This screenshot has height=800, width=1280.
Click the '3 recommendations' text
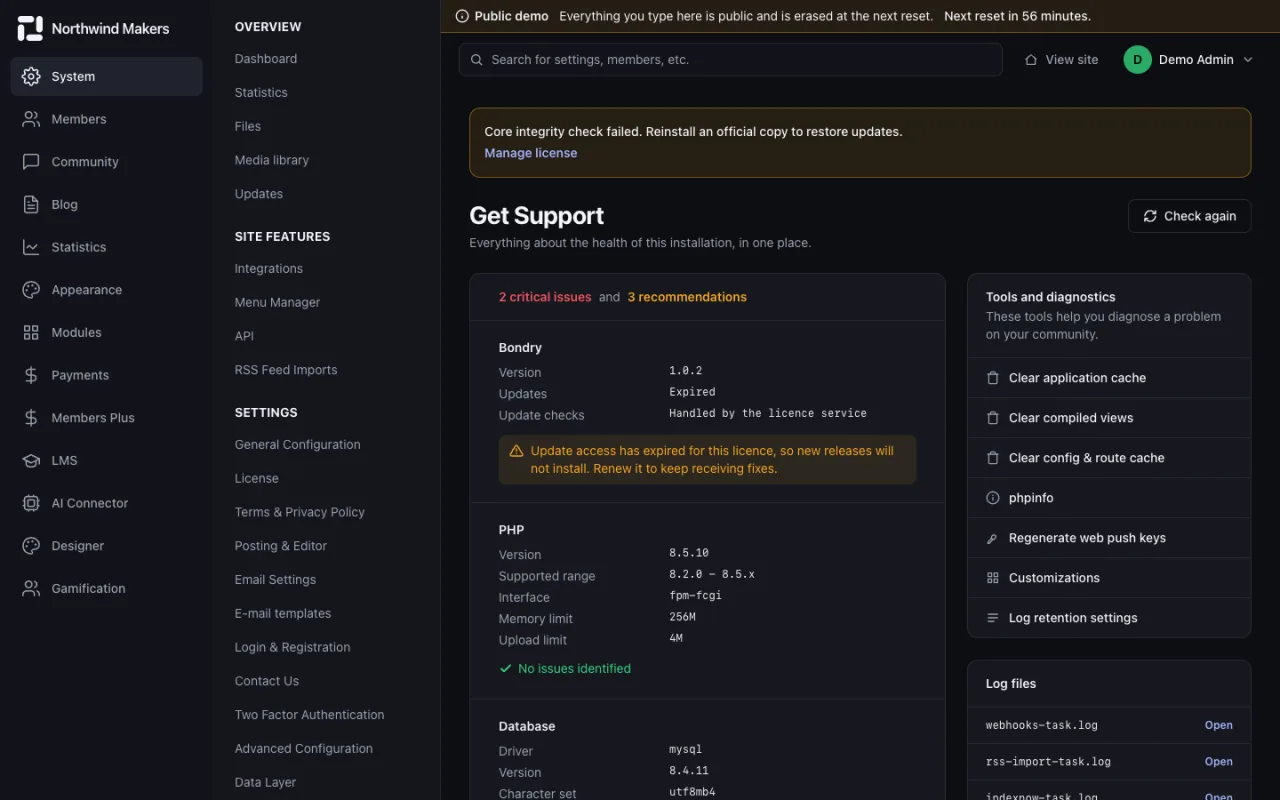(687, 297)
